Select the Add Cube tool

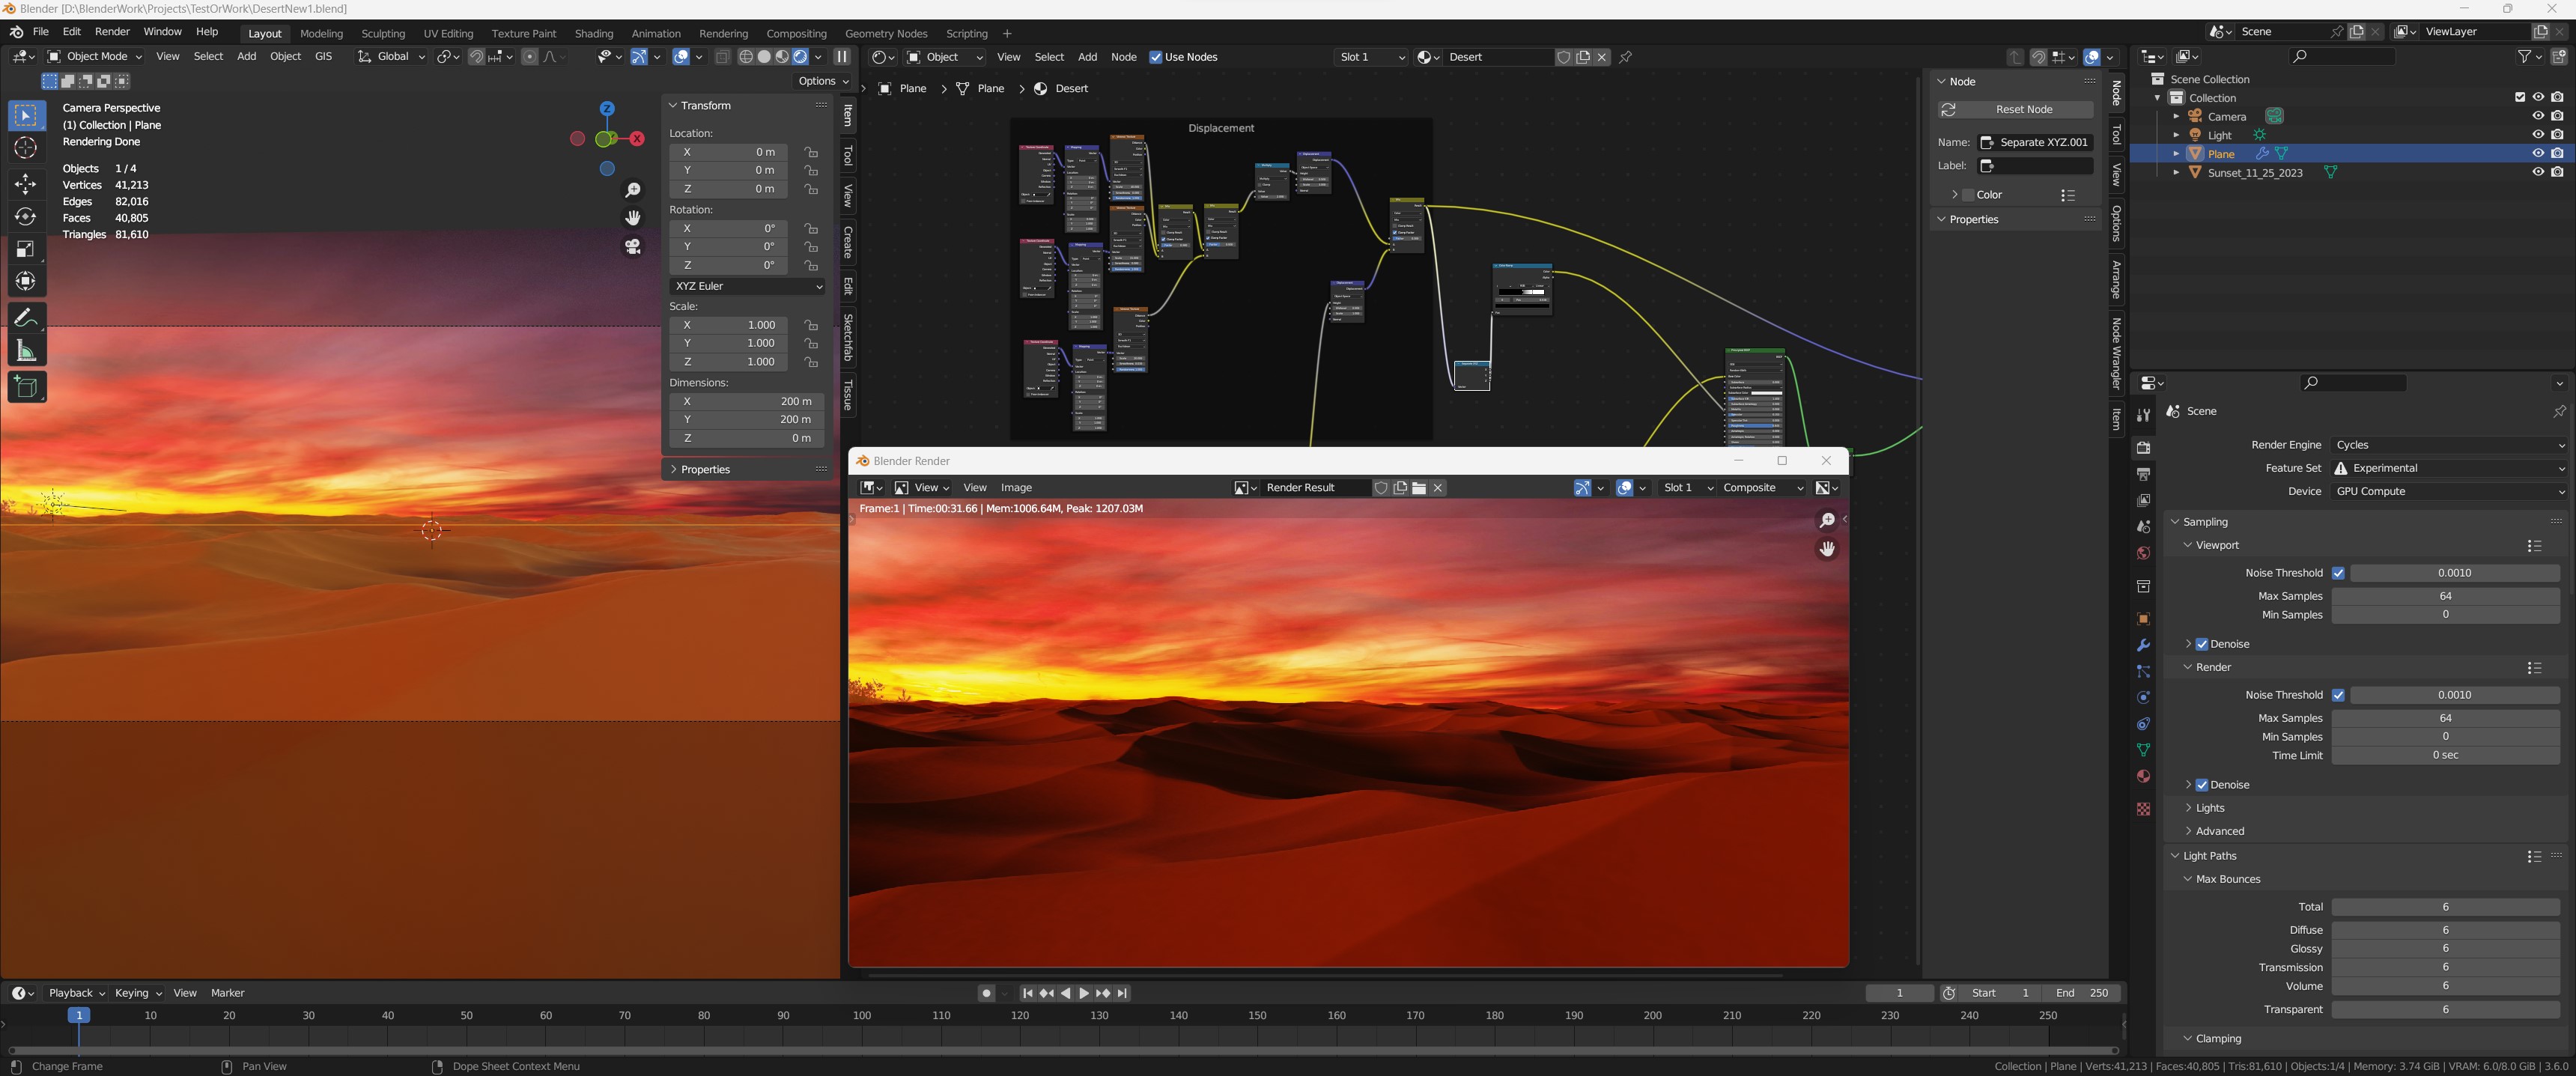point(26,387)
